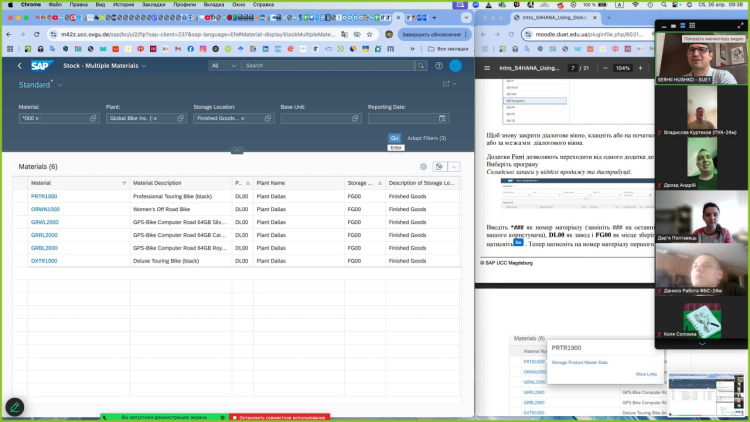Click export to spreadsheet icon
The width and height of the screenshot is (750, 422).
(x=439, y=167)
